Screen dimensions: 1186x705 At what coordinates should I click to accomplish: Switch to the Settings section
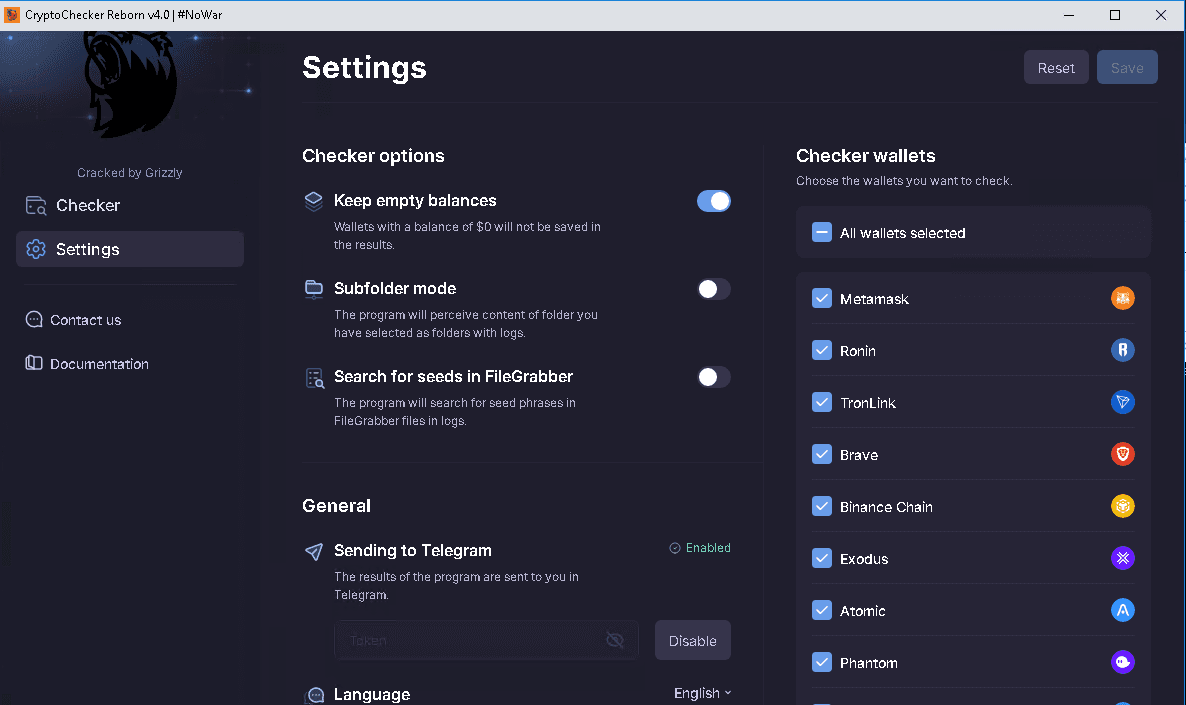(x=87, y=249)
